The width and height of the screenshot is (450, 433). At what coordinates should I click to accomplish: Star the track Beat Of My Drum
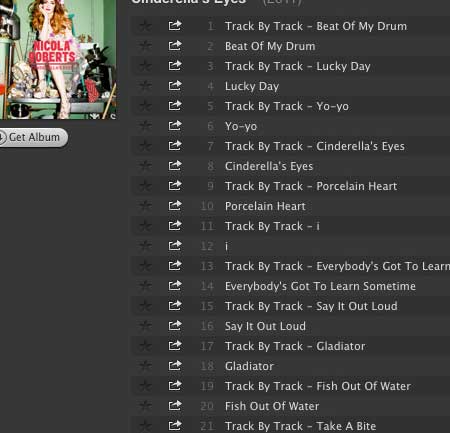[145, 46]
